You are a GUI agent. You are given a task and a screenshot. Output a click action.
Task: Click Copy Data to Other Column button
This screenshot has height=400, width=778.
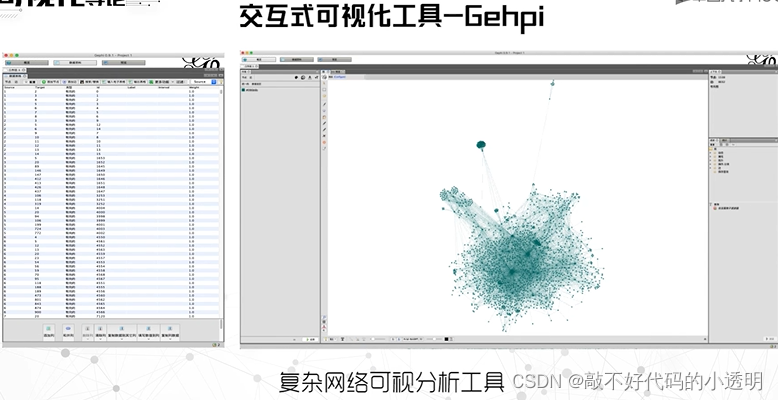[122, 332]
